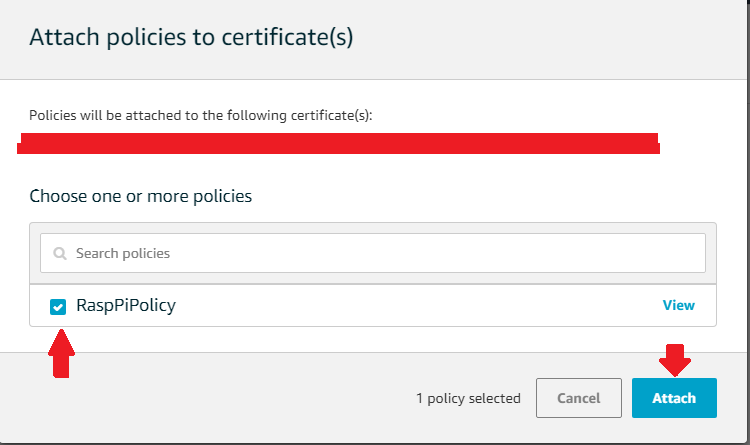Click the magnifying glass search icon
Viewport: 750px width, 445px height.
coord(60,254)
